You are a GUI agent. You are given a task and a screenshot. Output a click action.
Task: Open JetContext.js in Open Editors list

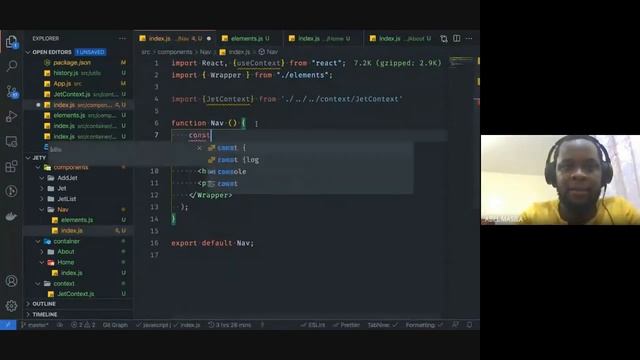point(79,94)
